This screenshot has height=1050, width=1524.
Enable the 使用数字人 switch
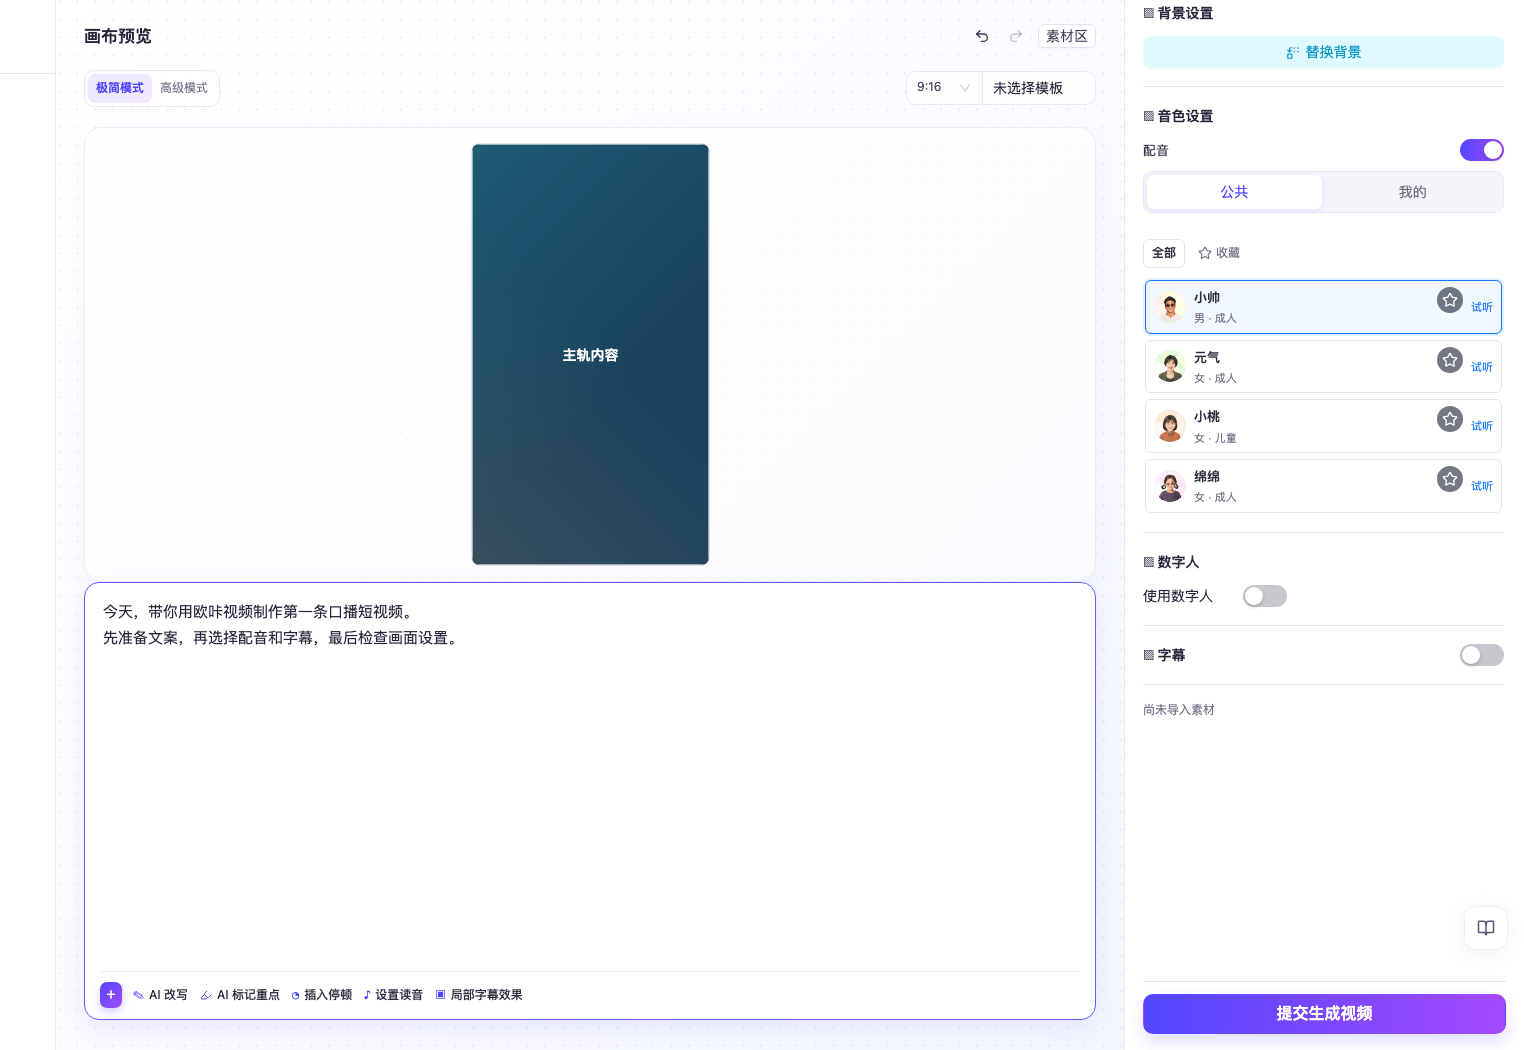pyautogui.click(x=1265, y=596)
